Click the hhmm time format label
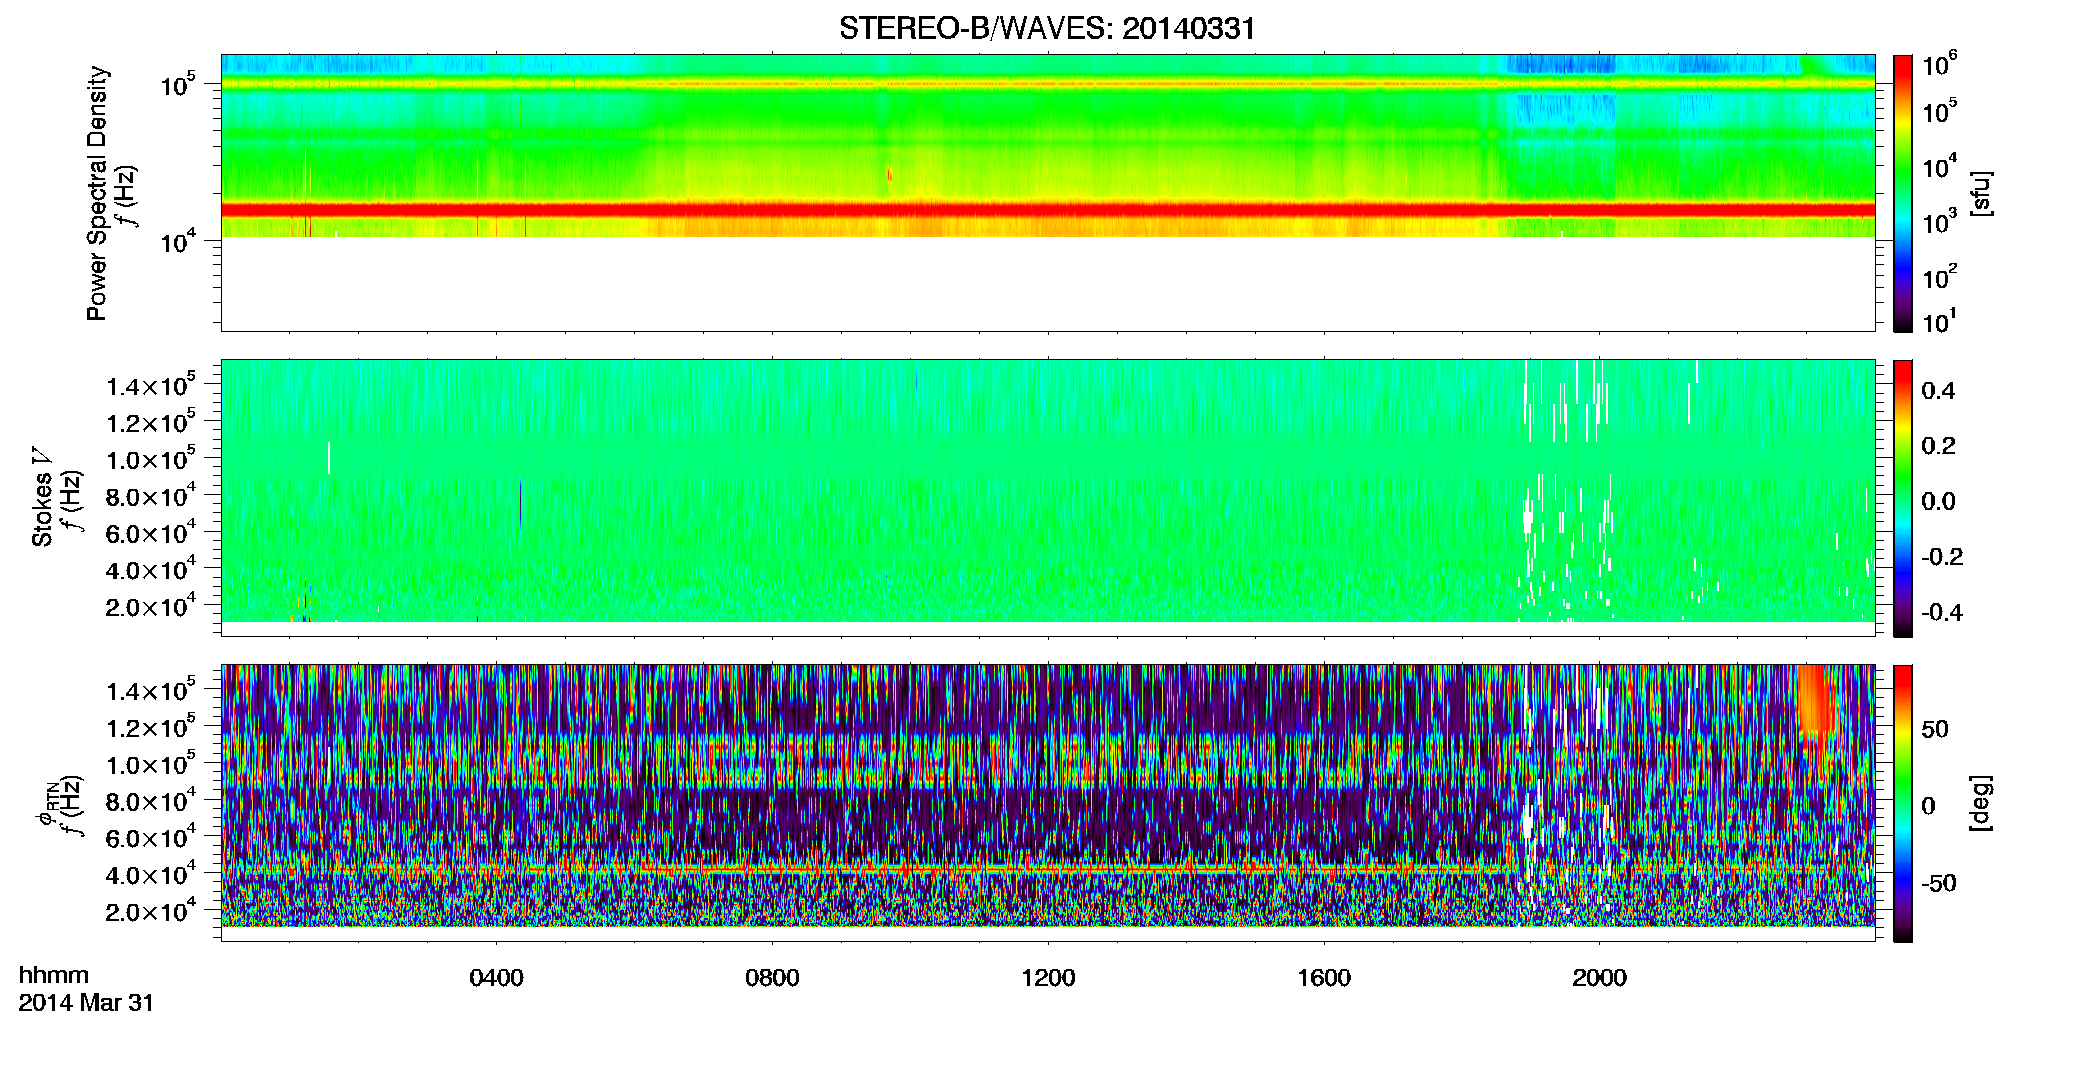The width and height of the screenshot is (2096, 1080). click(54, 975)
